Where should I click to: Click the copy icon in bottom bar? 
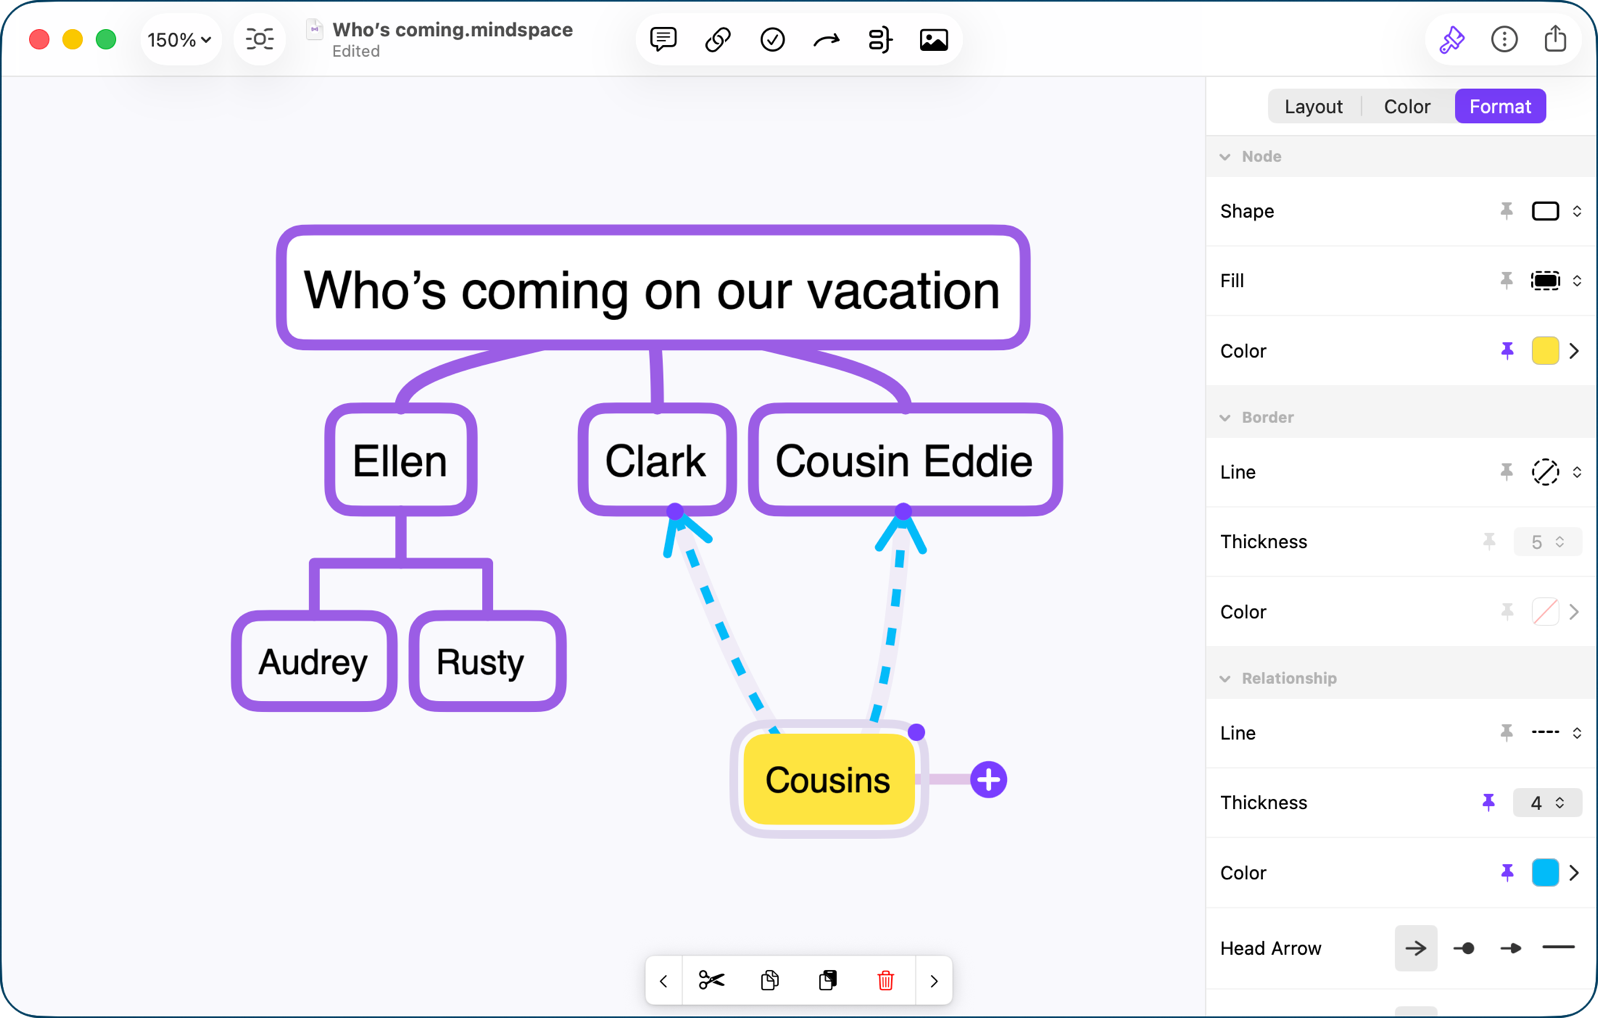(770, 981)
